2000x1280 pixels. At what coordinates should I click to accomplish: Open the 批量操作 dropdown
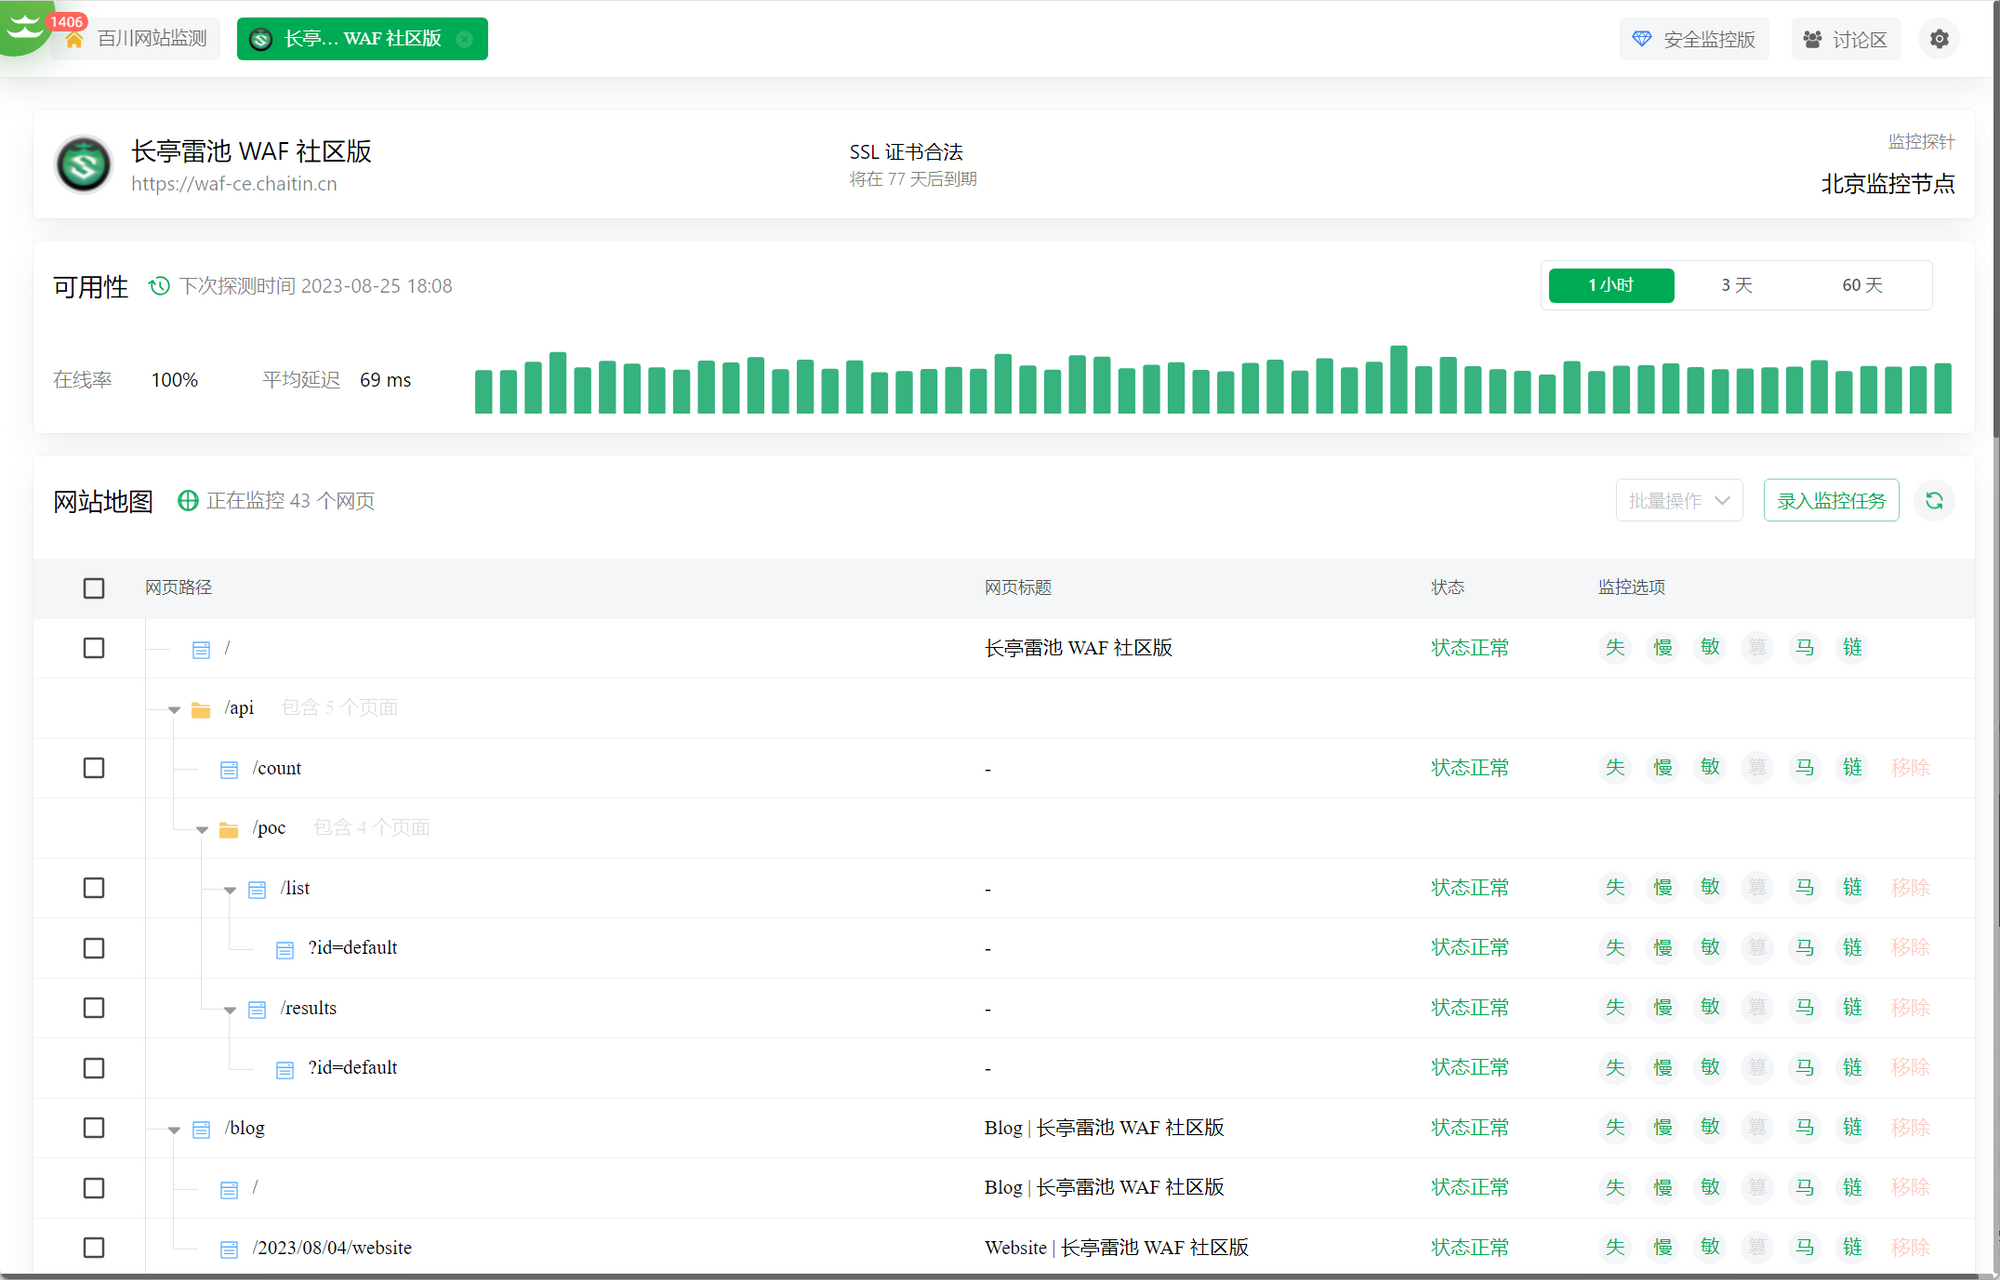1679,501
